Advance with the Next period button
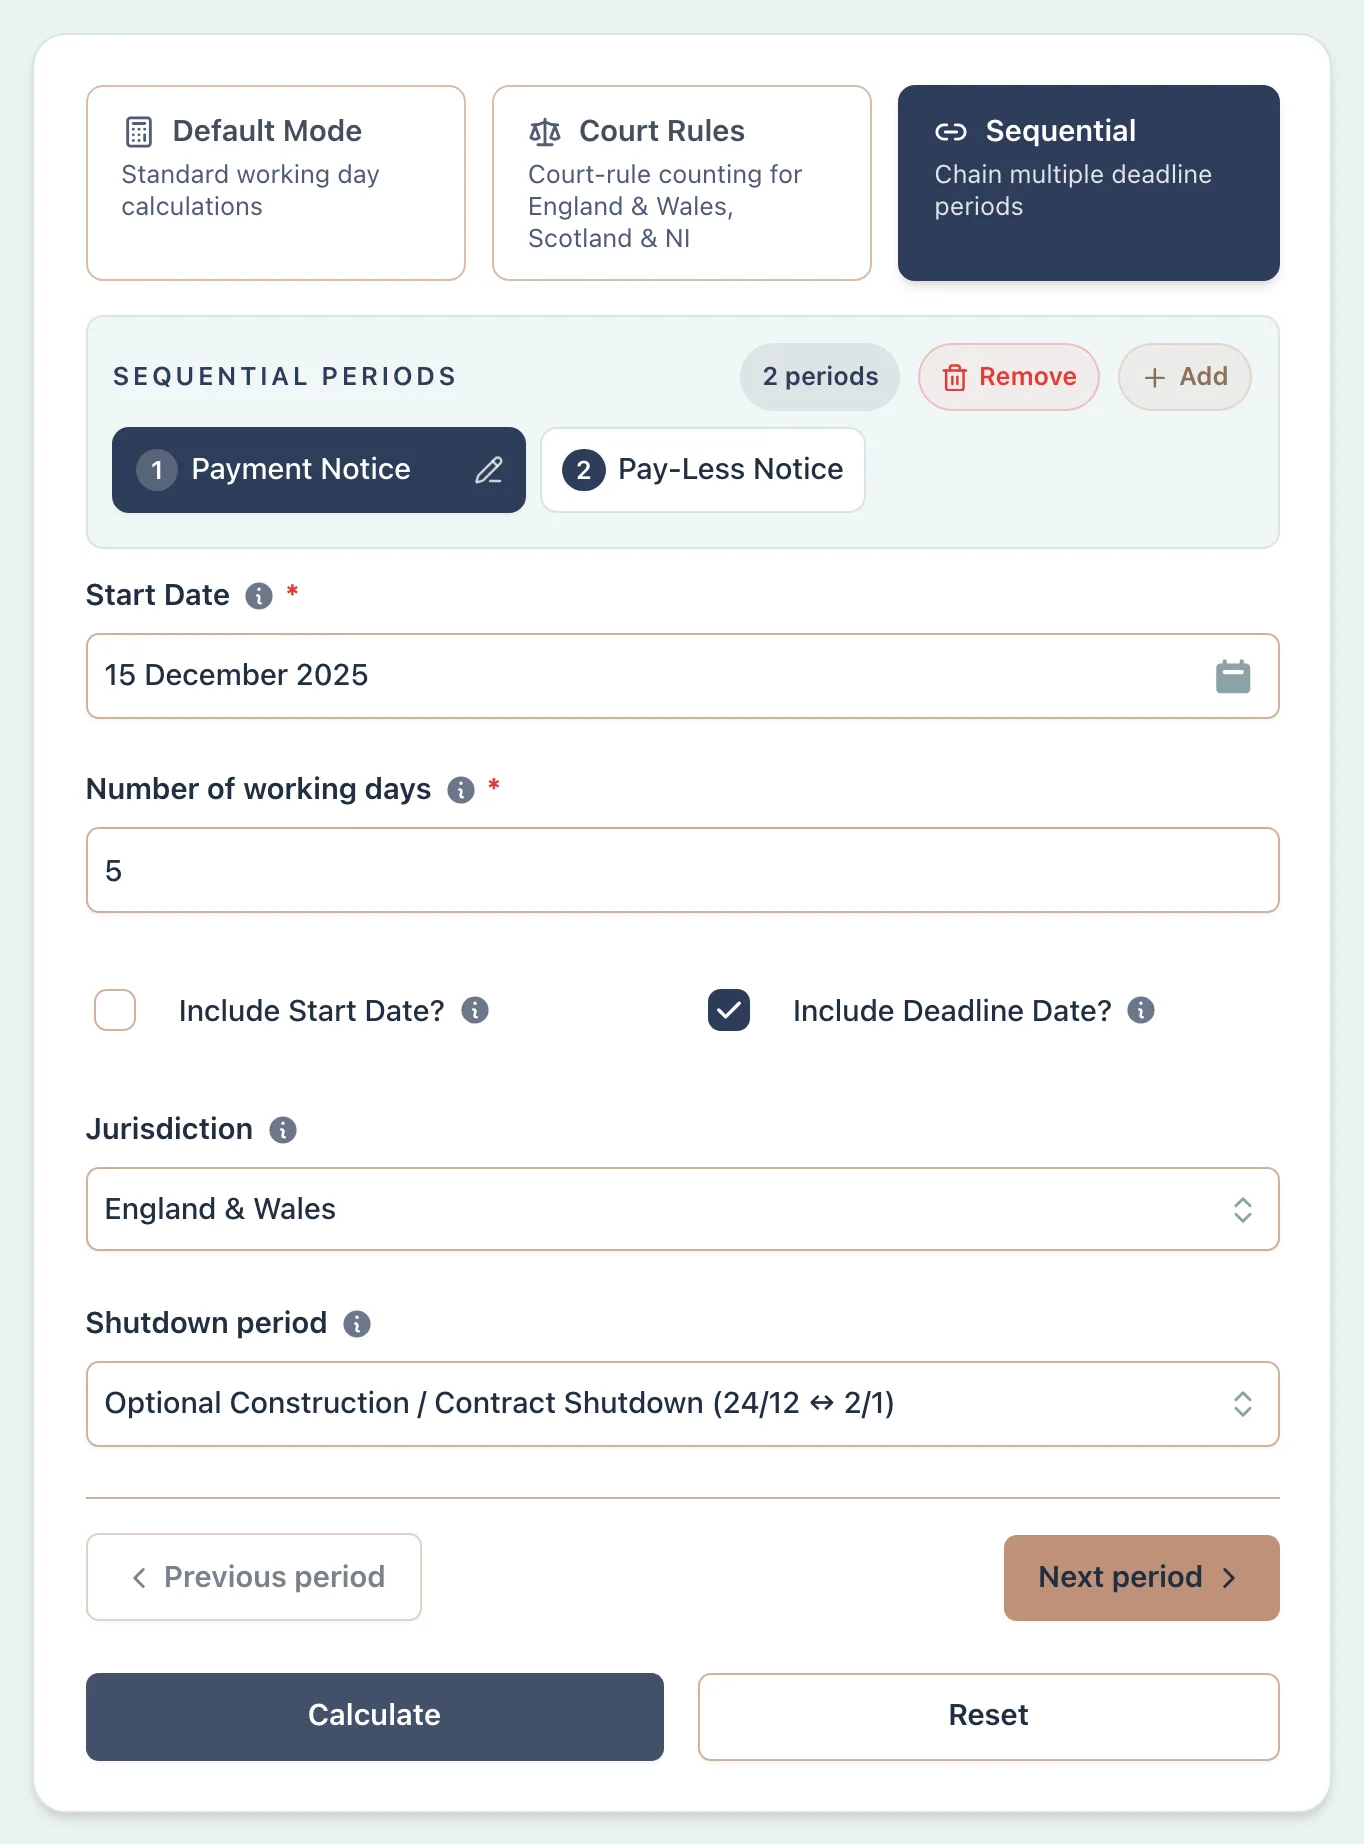 point(1140,1577)
